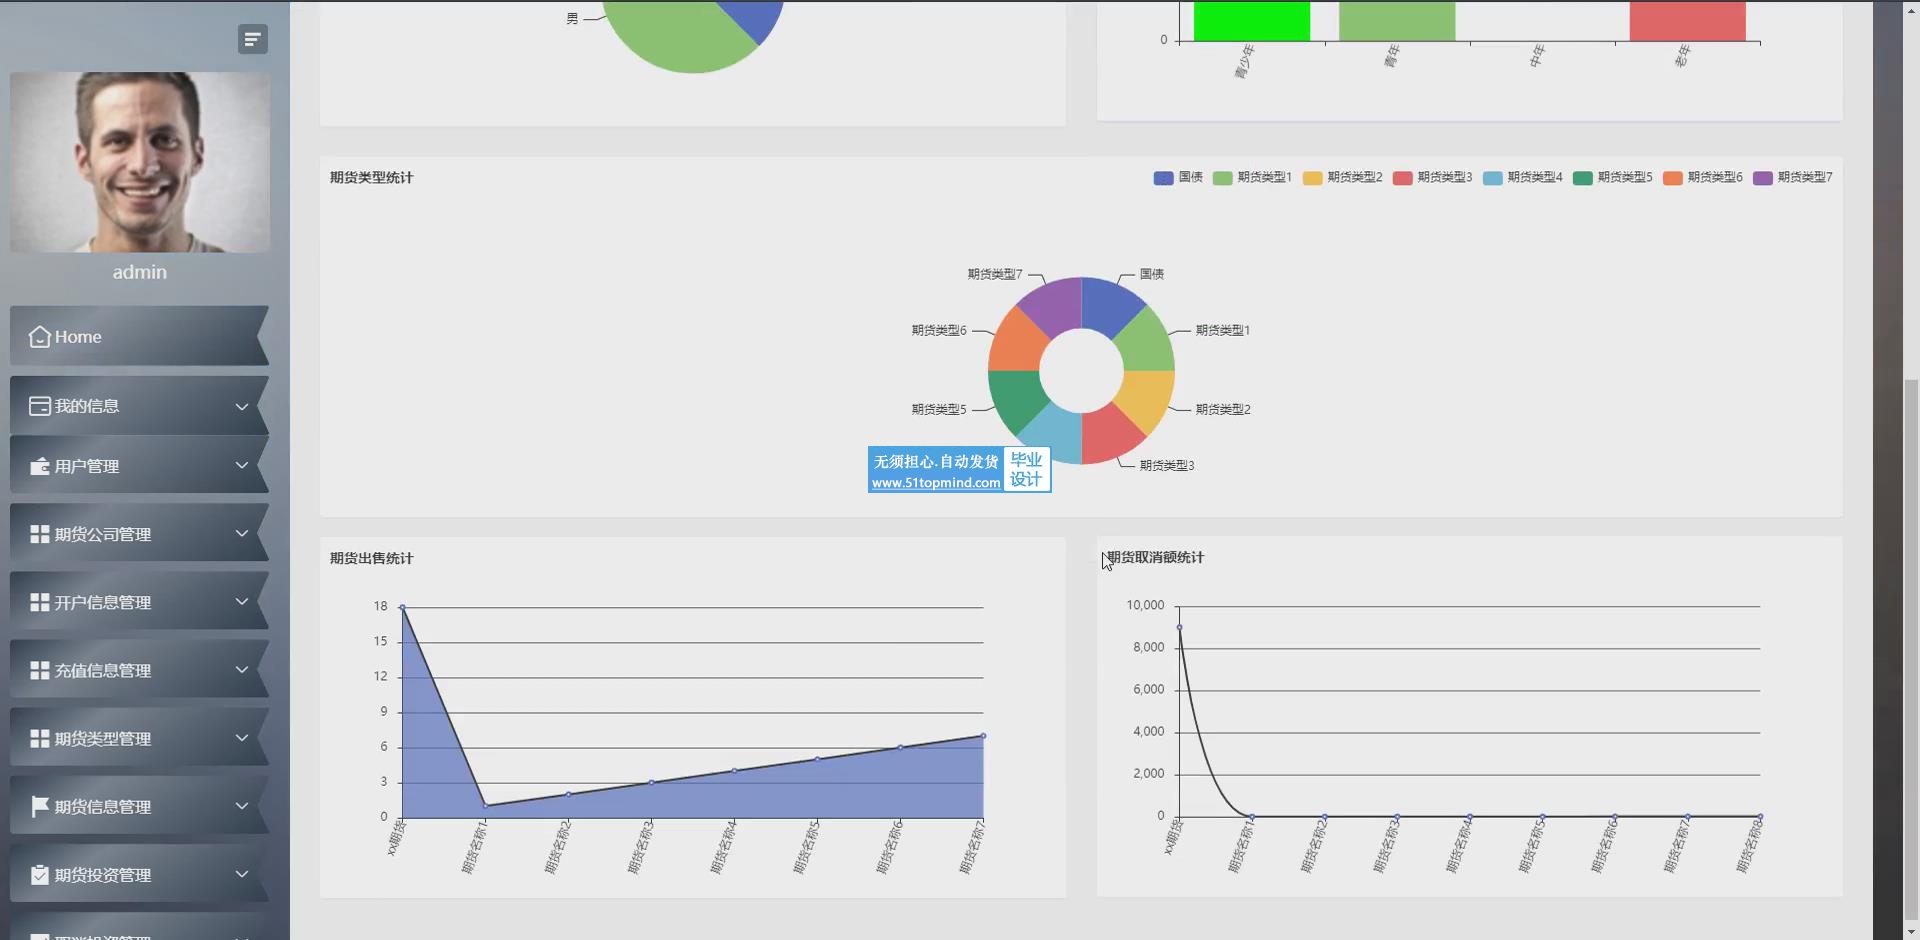Click the 男 pie chart label
This screenshot has width=1920, height=940.
pos(572,19)
